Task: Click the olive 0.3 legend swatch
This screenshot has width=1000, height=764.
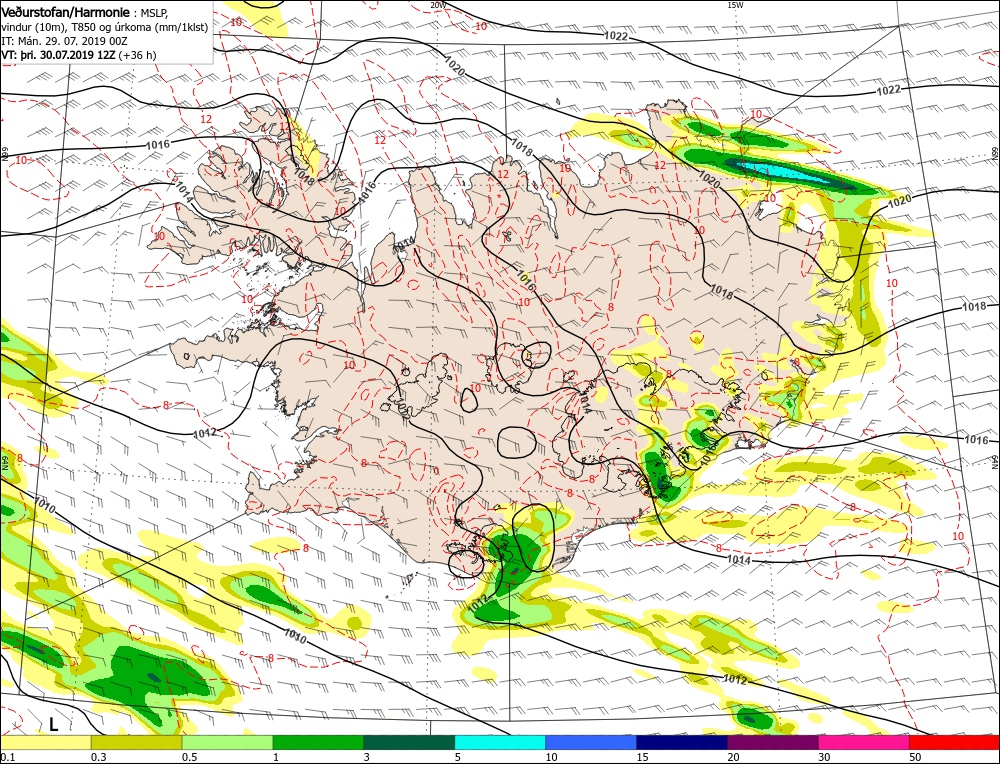Action: 136,742
